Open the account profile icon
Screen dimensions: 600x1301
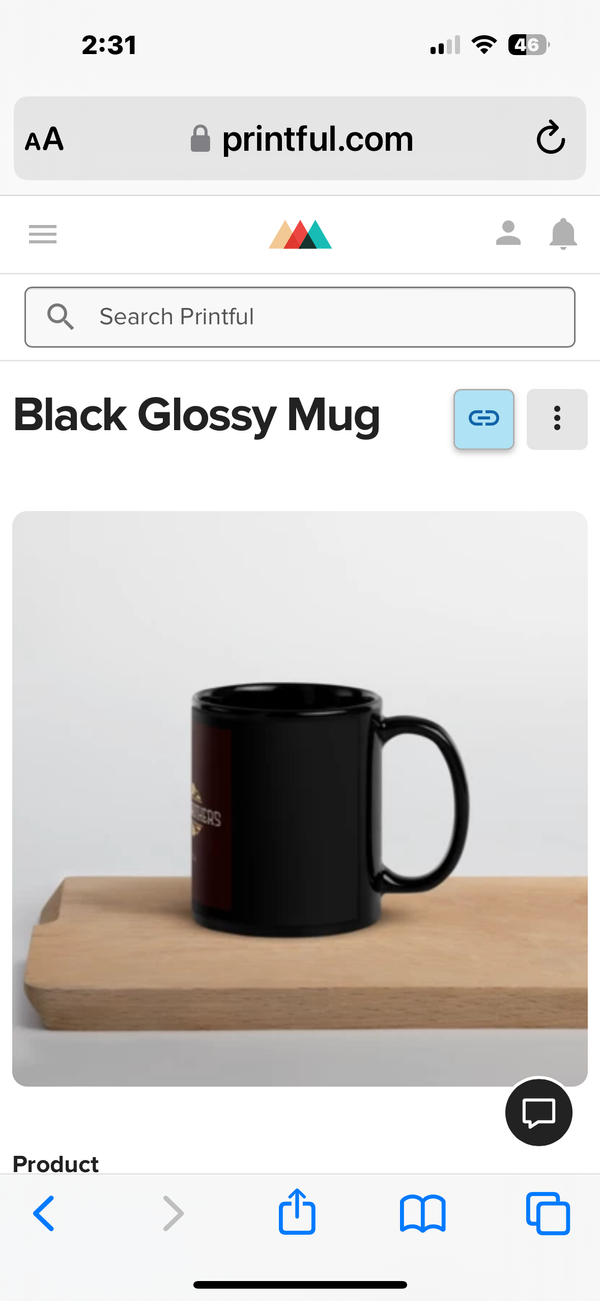pyautogui.click(x=509, y=234)
